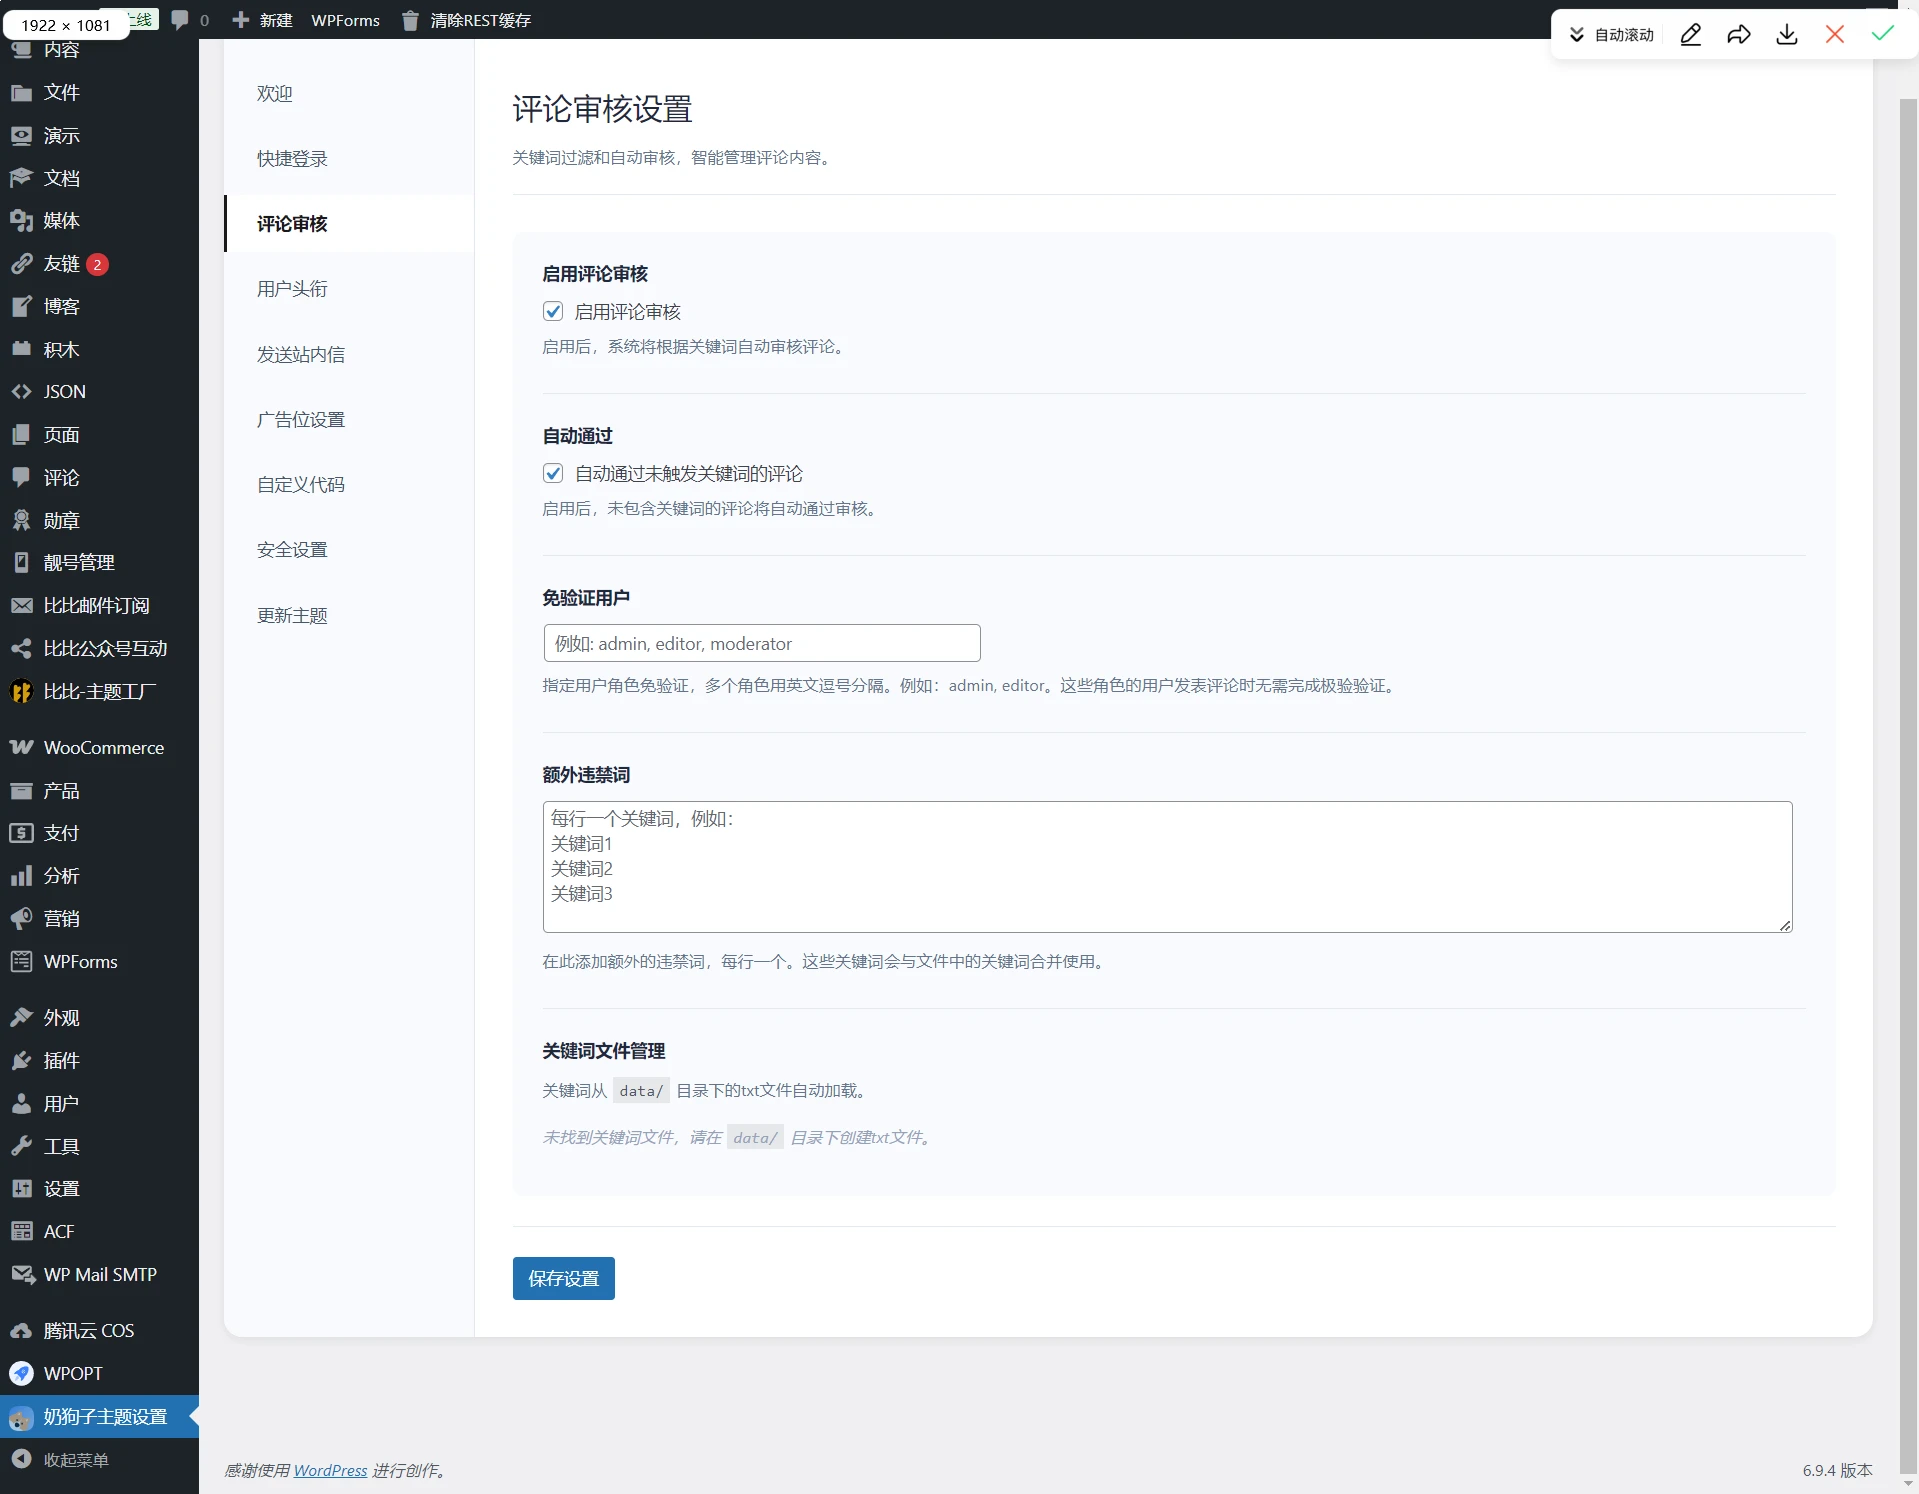Click the 比比-主题工厂 logo icon

tap(21, 692)
